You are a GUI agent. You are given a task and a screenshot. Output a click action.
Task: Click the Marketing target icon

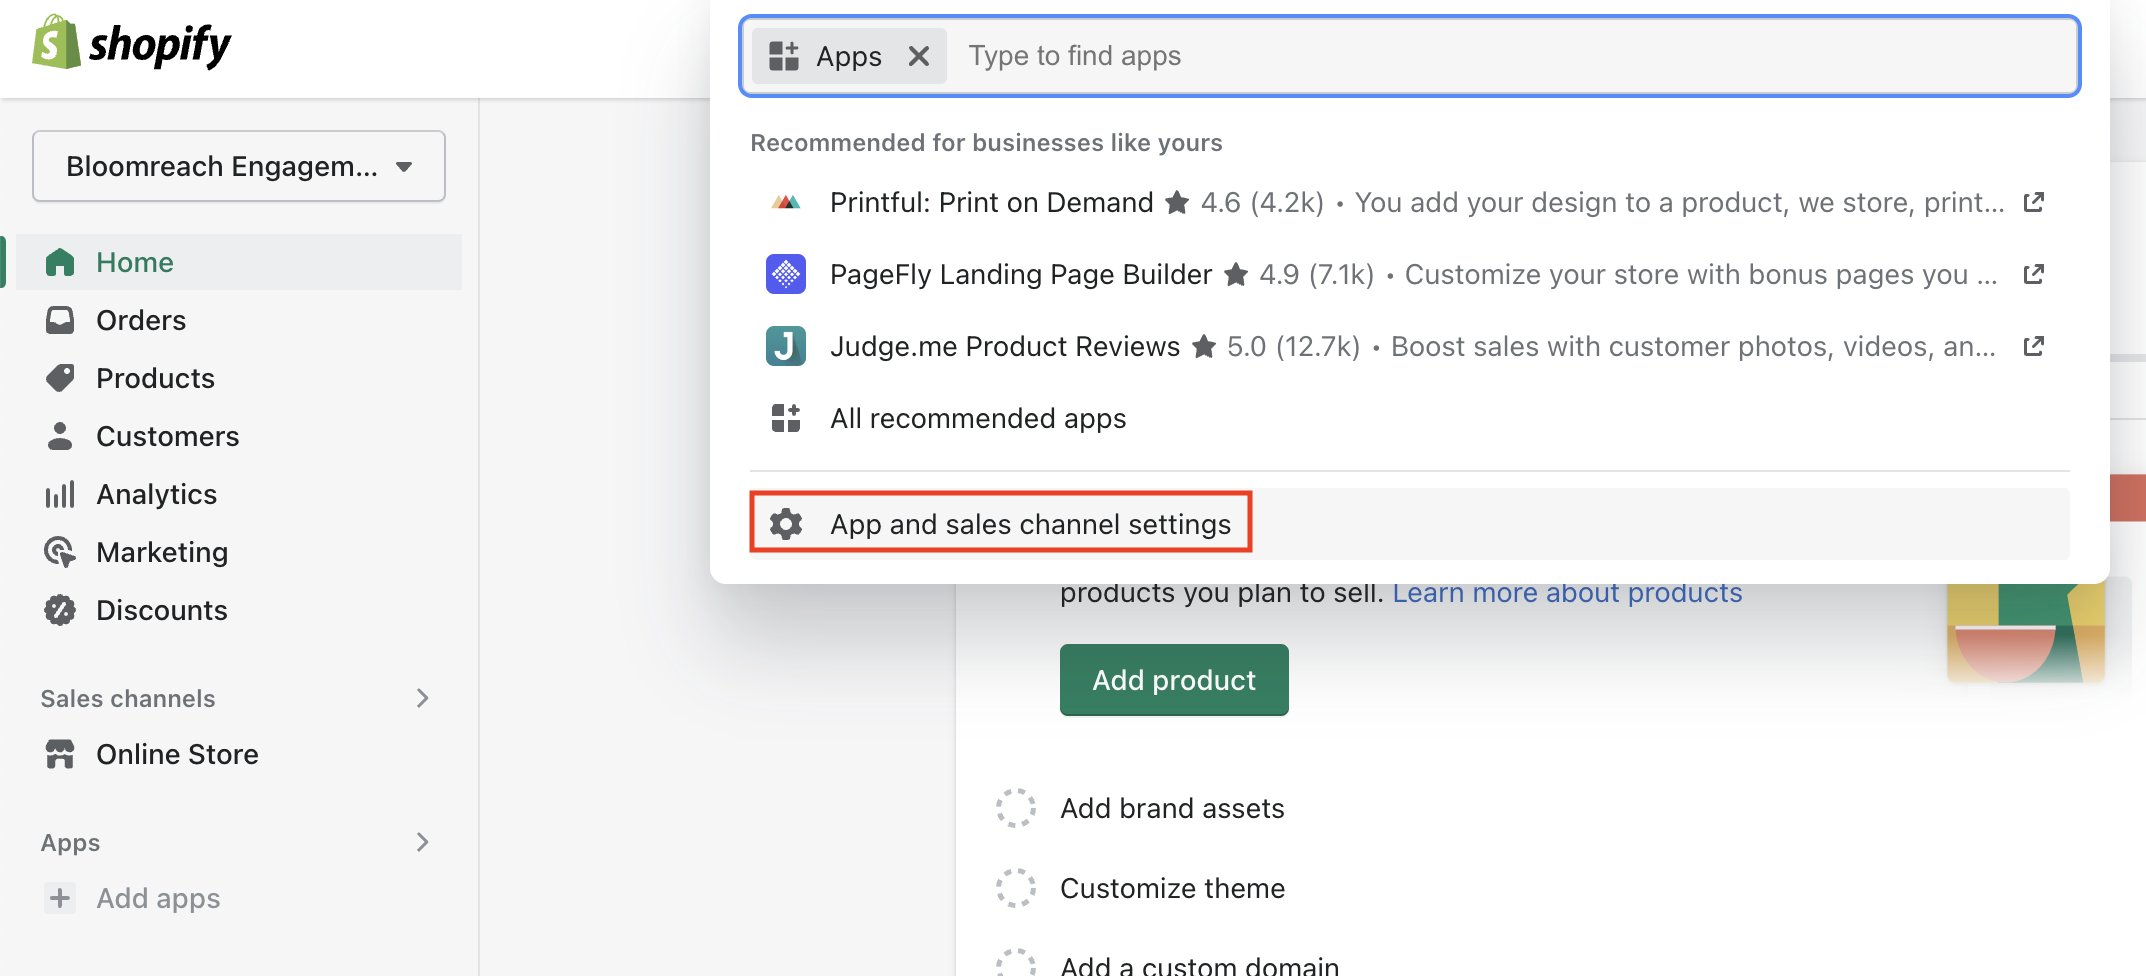point(60,552)
